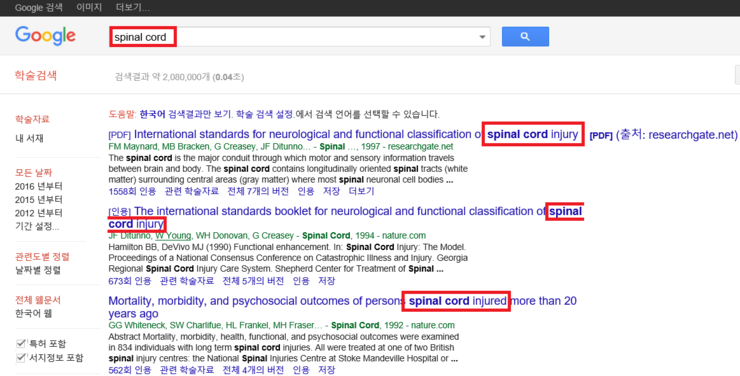The width and height of the screenshot is (740, 376).
Task: Open 학술 검색 설정 link
Action: (265, 114)
